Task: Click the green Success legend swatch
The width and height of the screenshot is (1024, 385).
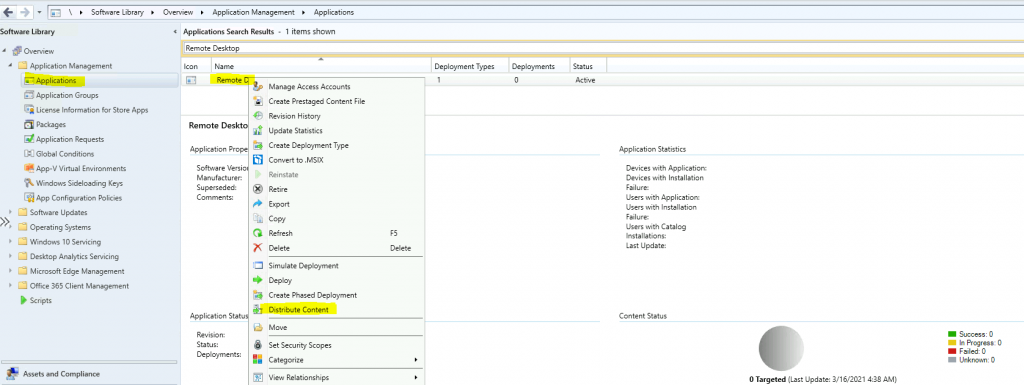Action: tap(952, 334)
